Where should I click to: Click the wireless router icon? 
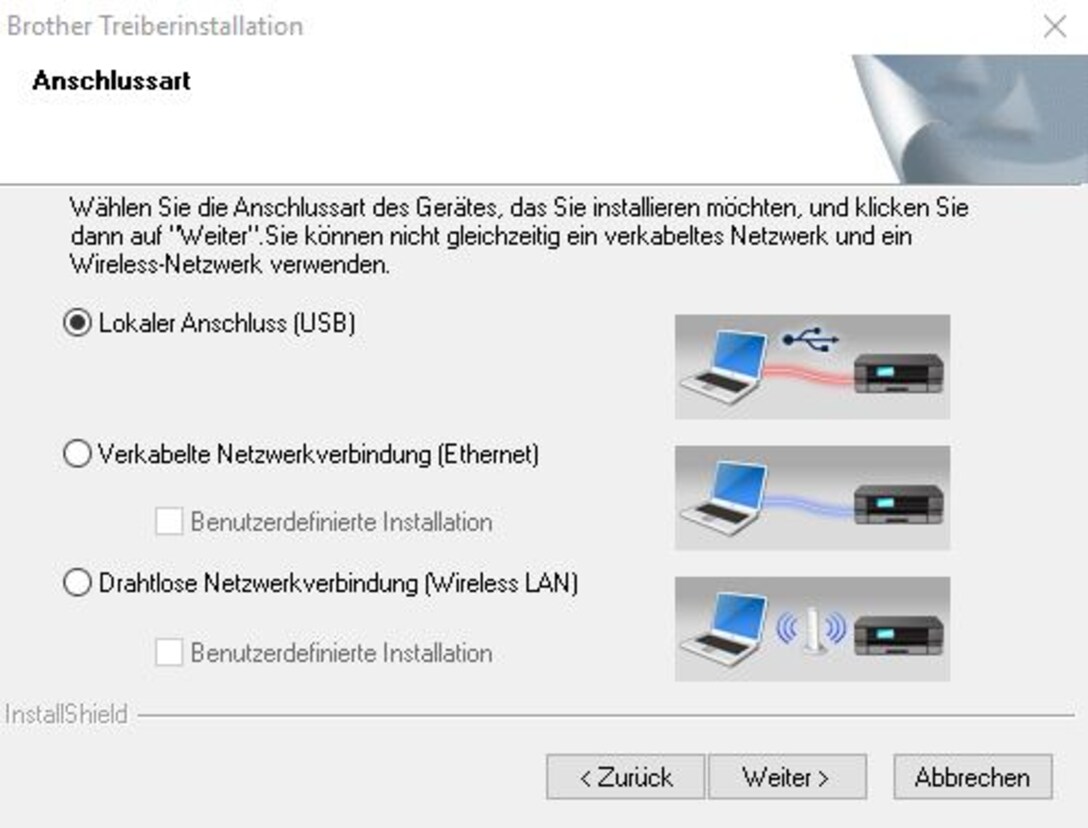tap(812, 630)
